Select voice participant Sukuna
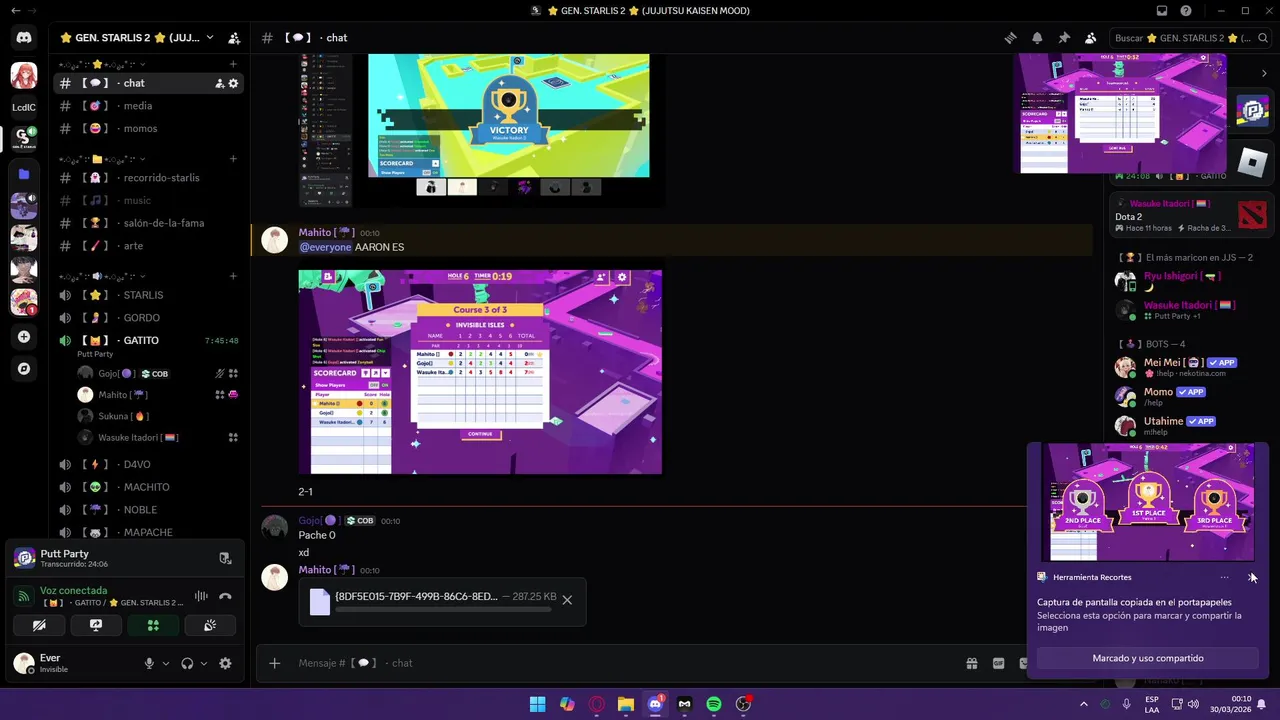The width and height of the screenshot is (1280, 720). click(x=159, y=416)
